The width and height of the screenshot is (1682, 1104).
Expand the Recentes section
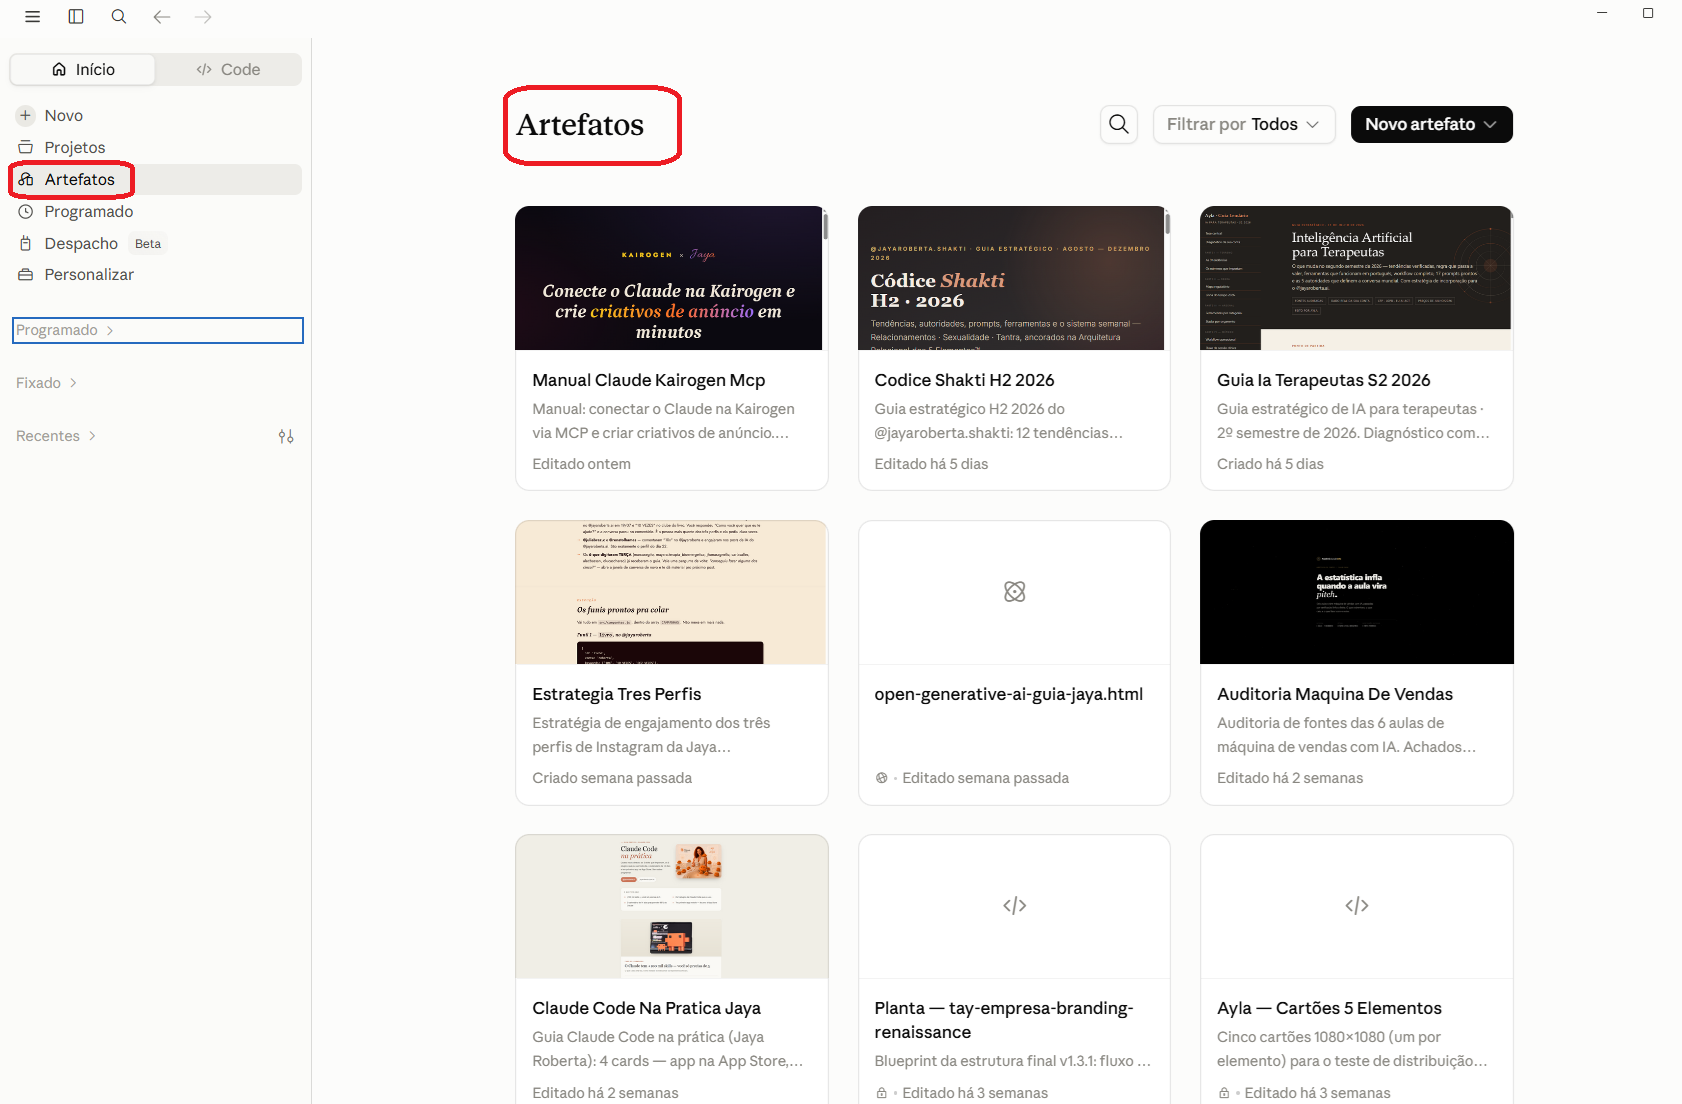click(x=56, y=436)
